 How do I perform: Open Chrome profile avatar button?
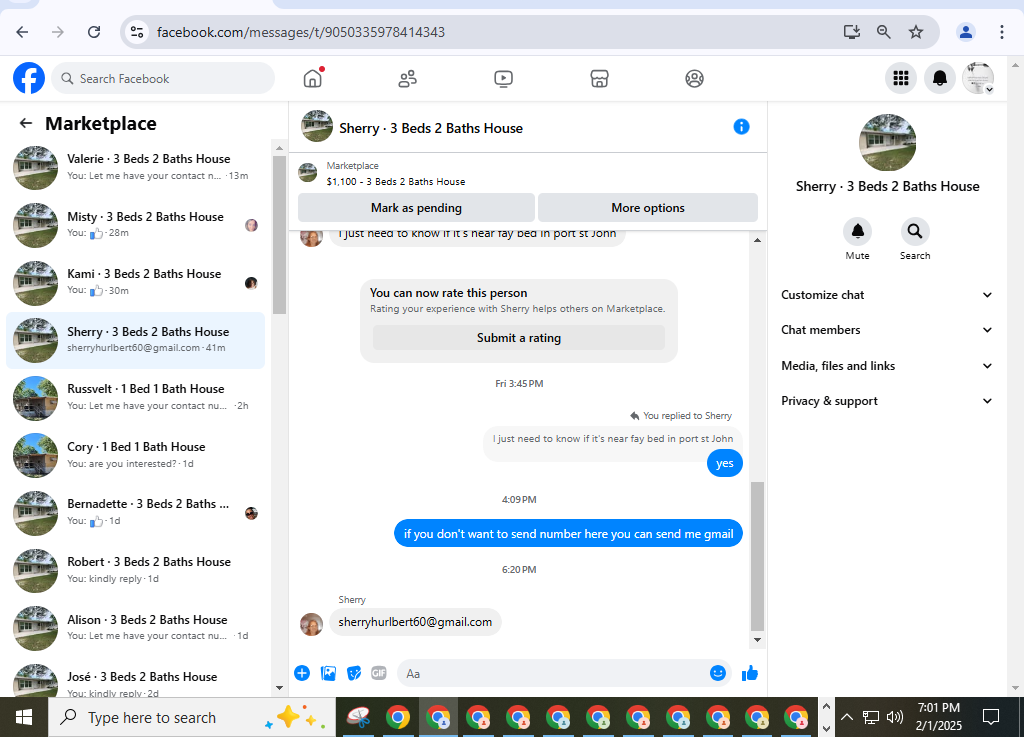pos(966,32)
